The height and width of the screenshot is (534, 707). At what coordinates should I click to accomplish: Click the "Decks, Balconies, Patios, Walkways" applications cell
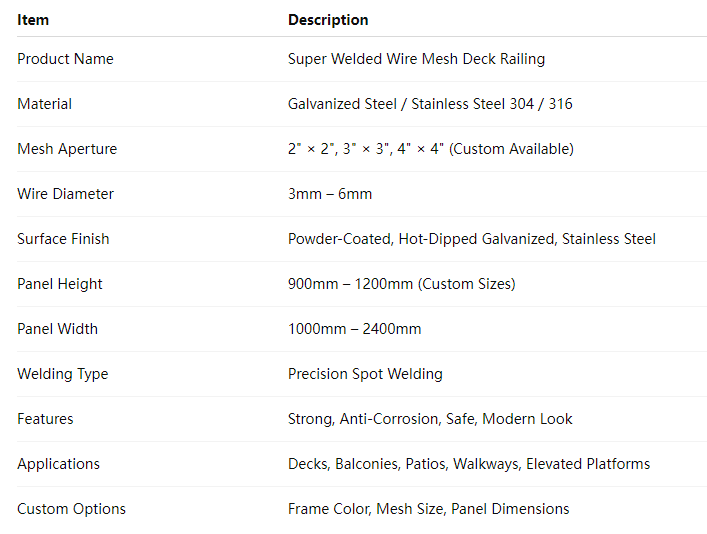click(468, 464)
